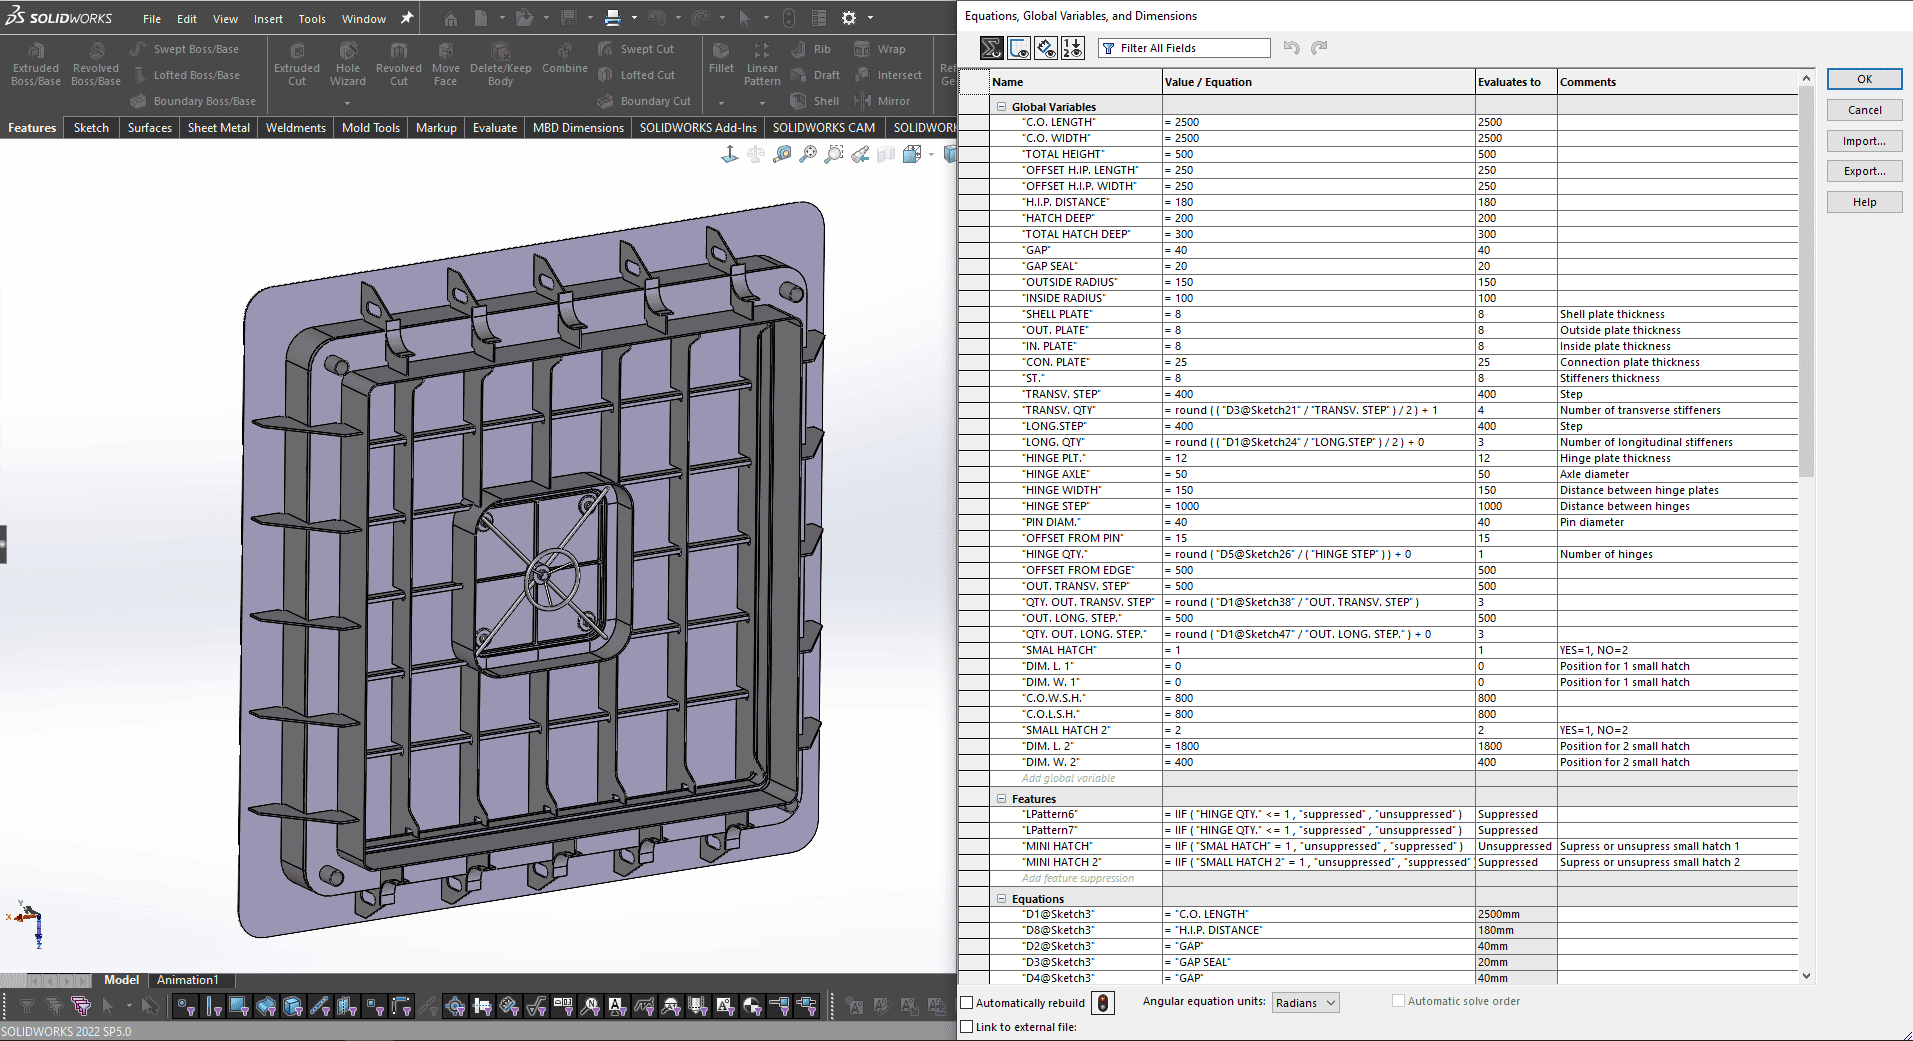The width and height of the screenshot is (1913, 1041).
Task: Click the equations list scroll-down arrow
Action: 1806,976
